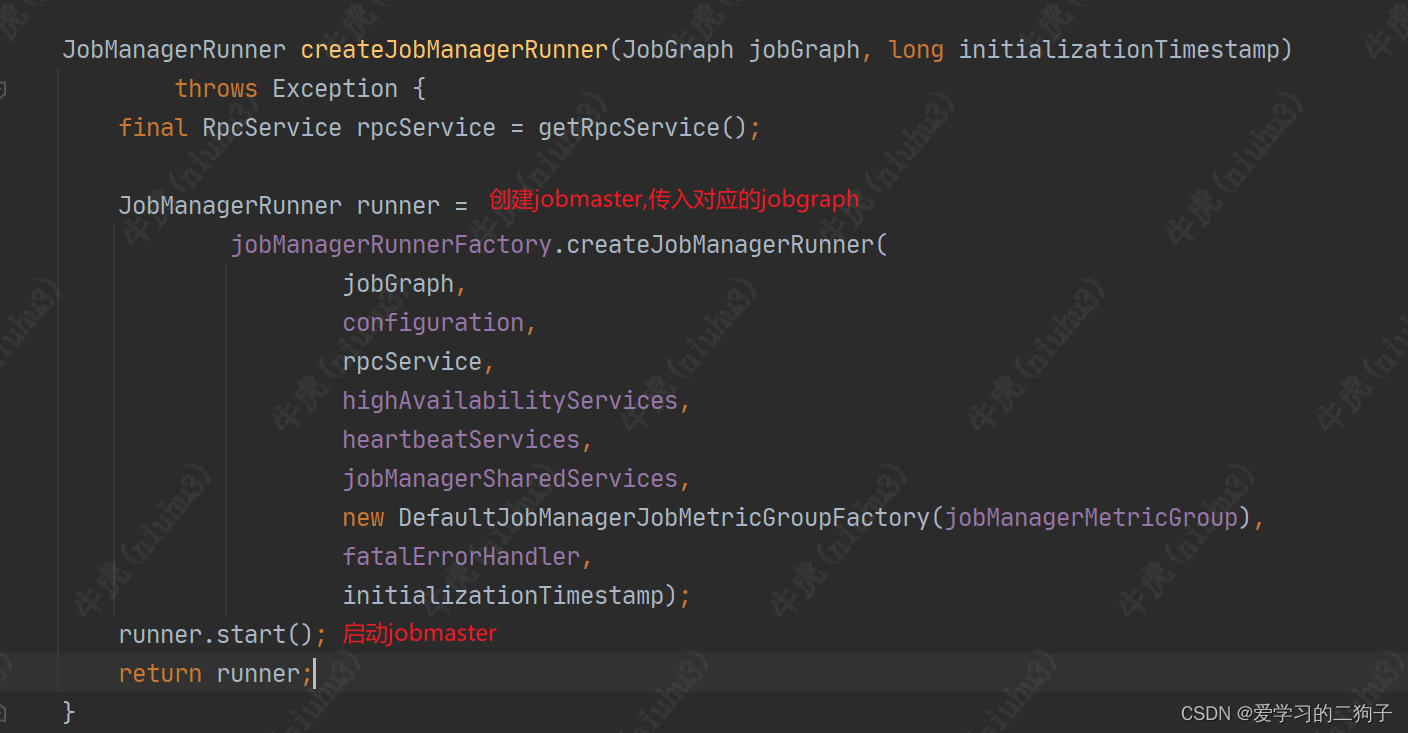Click the 'configuration' argument
The width and height of the screenshot is (1408, 733).
[x=432, y=322]
